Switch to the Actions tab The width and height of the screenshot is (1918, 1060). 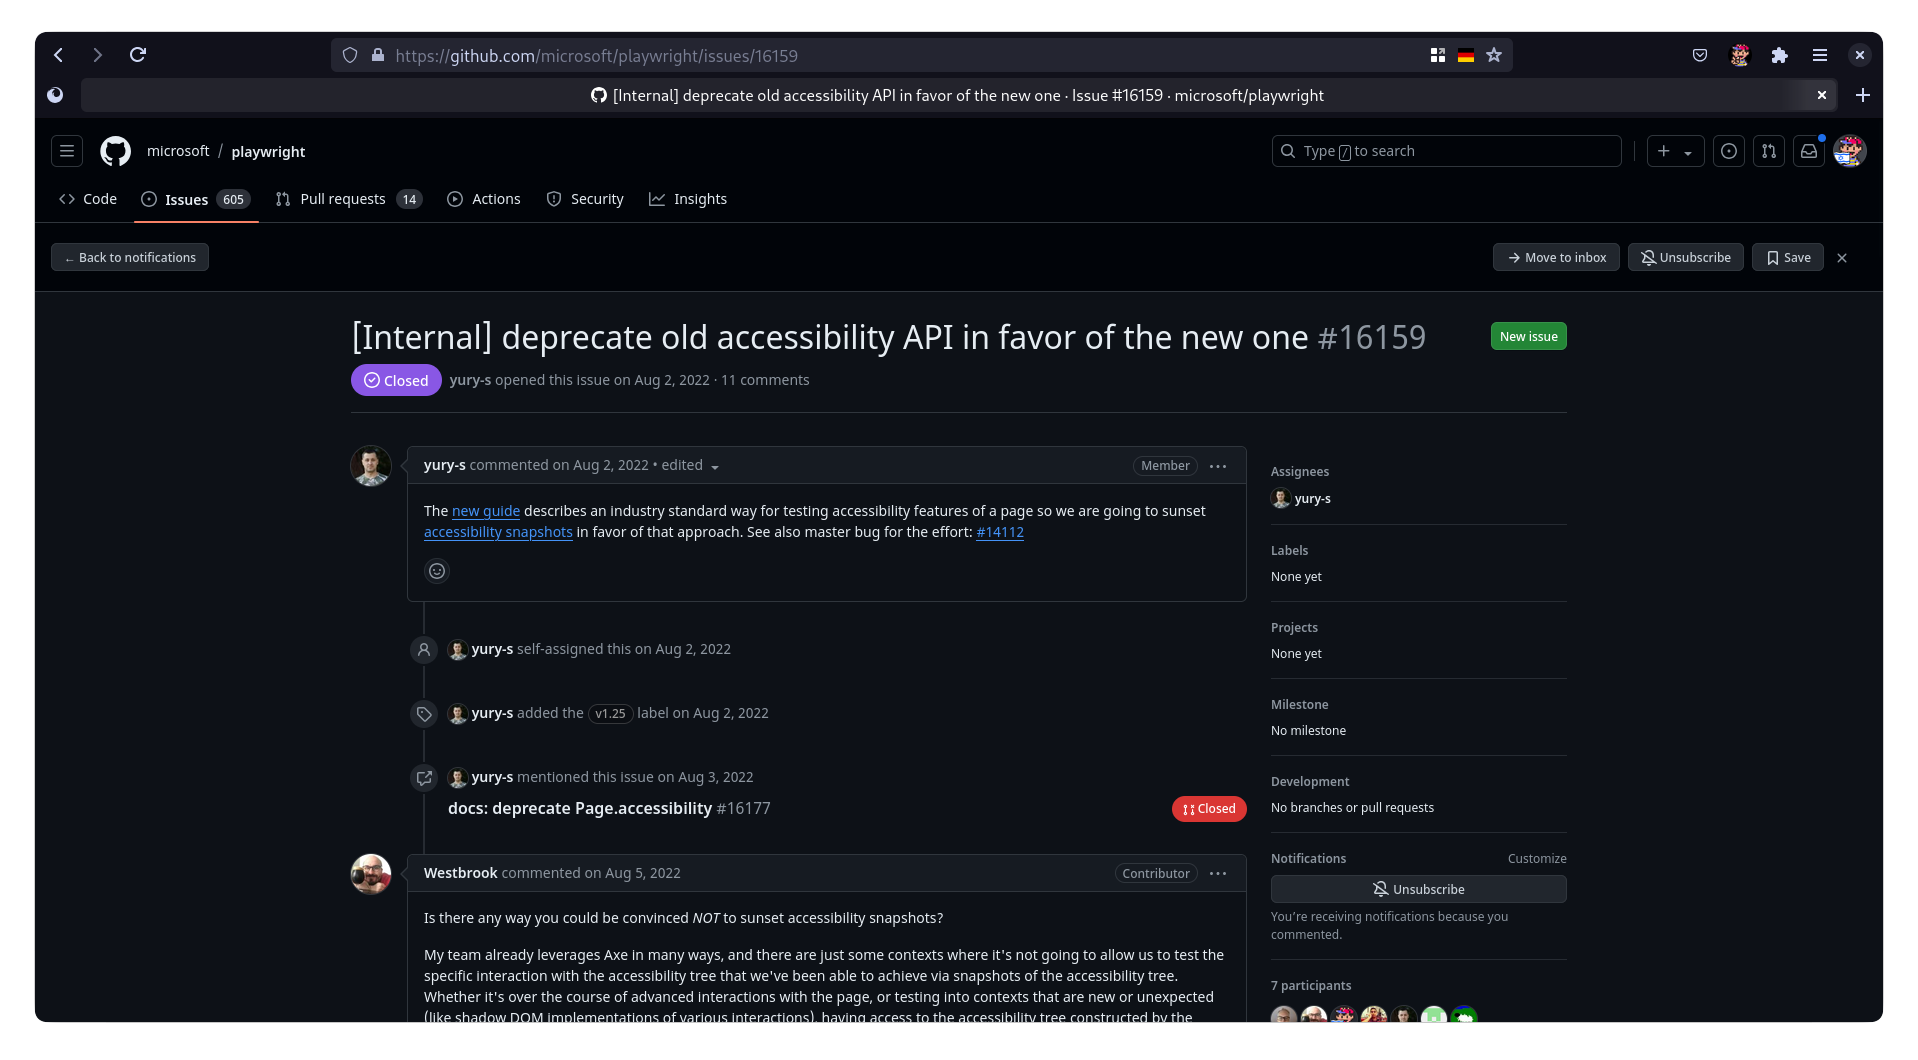point(484,198)
